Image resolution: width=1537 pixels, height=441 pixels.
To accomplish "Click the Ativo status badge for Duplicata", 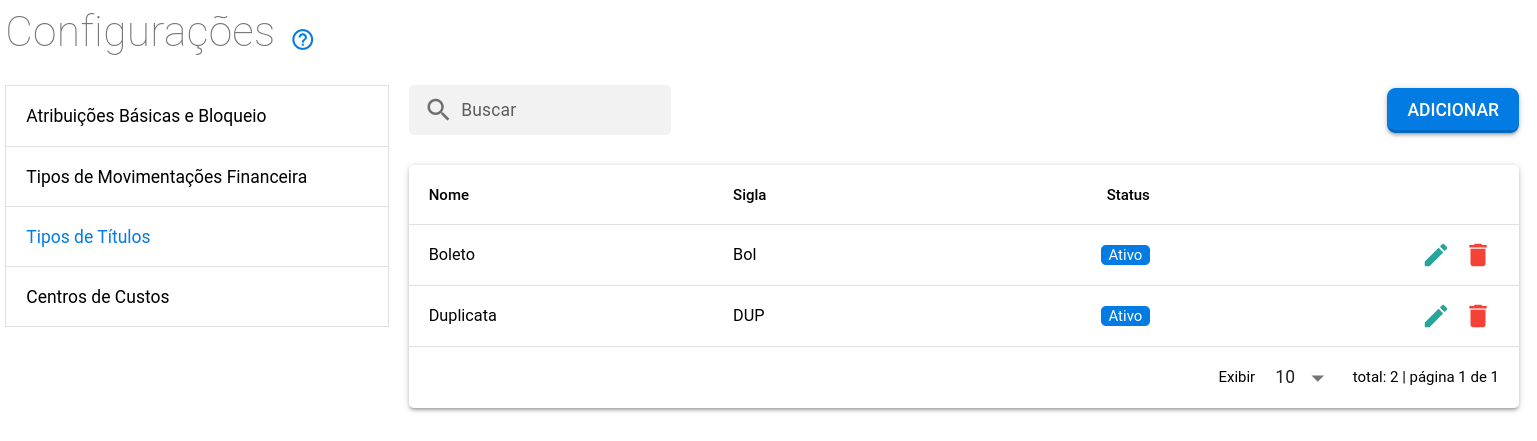I will coord(1125,316).
